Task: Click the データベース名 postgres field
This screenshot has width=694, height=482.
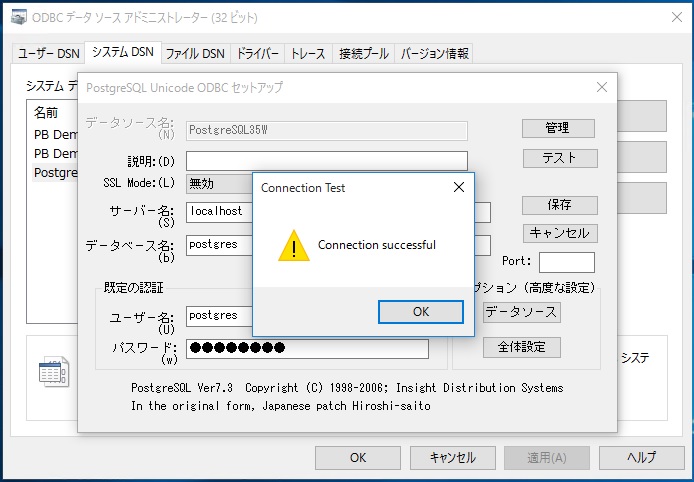Action: point(219,245)
